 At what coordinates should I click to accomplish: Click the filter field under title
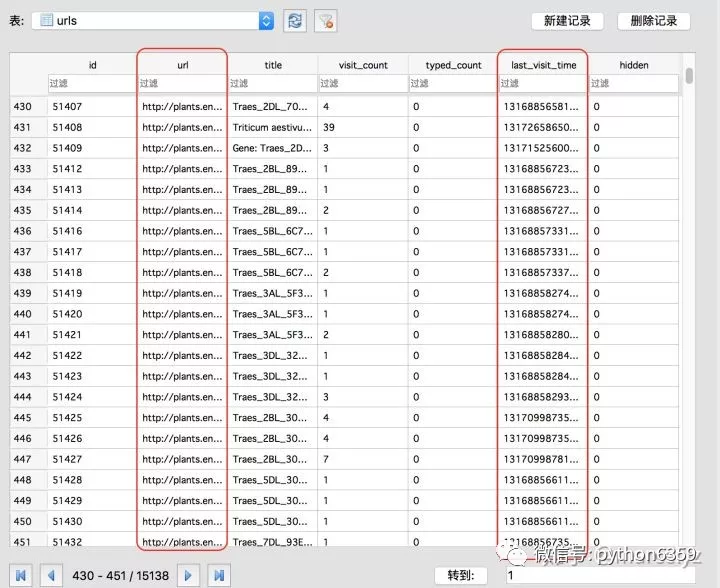click(x=273, y=83)
